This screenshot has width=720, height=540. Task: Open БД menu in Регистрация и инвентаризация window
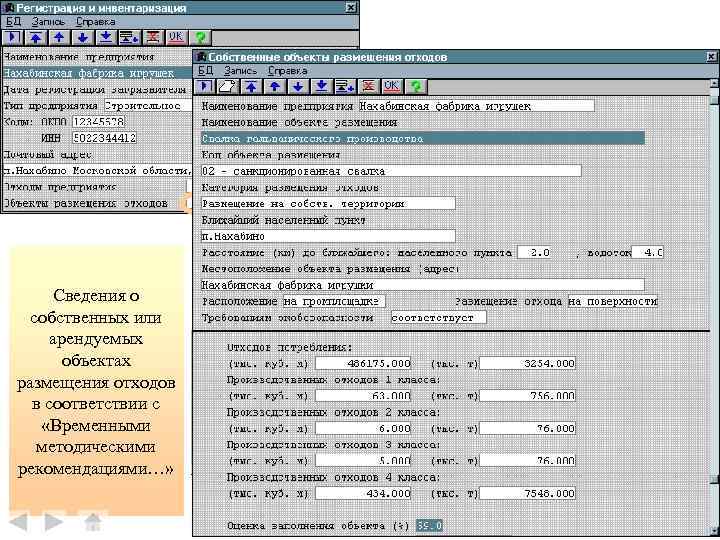click(13, 22)
